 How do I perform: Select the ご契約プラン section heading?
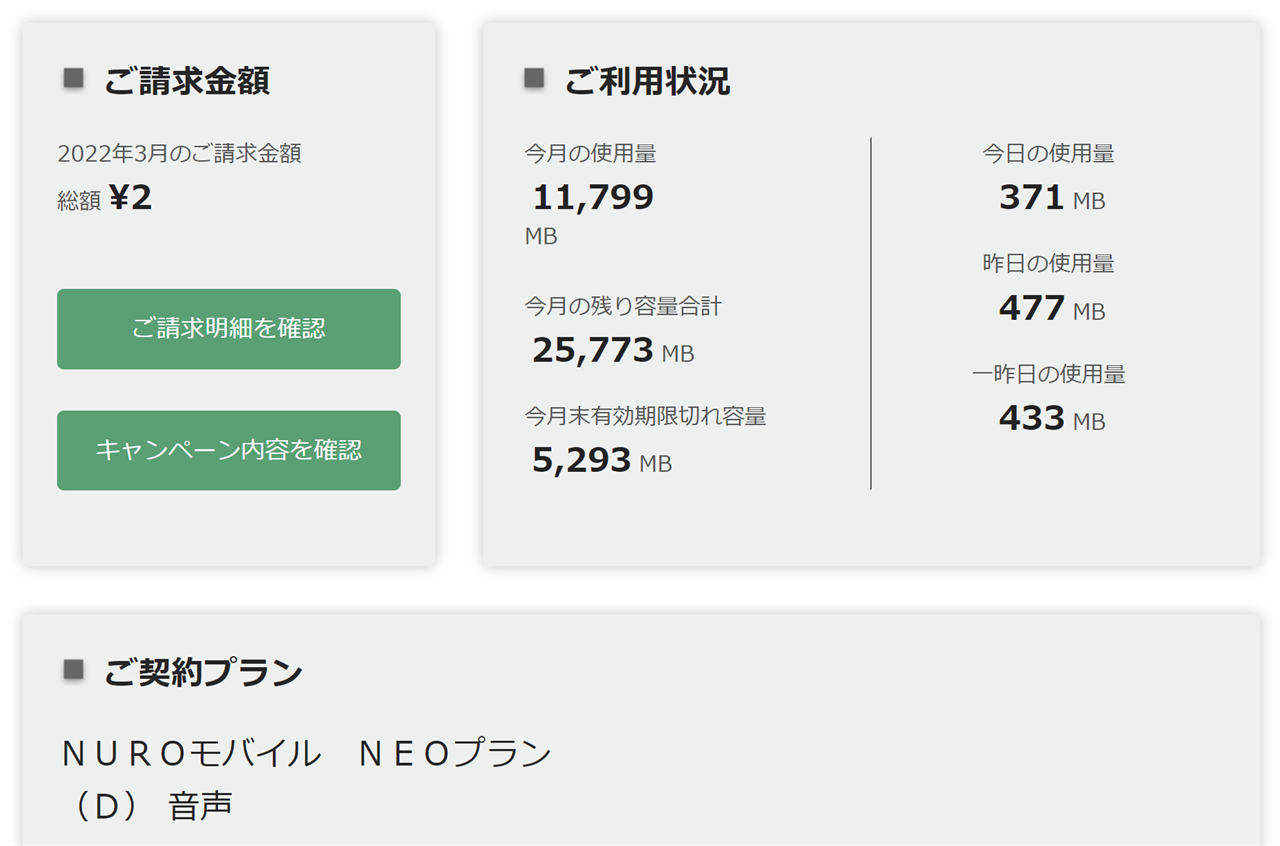203,673
